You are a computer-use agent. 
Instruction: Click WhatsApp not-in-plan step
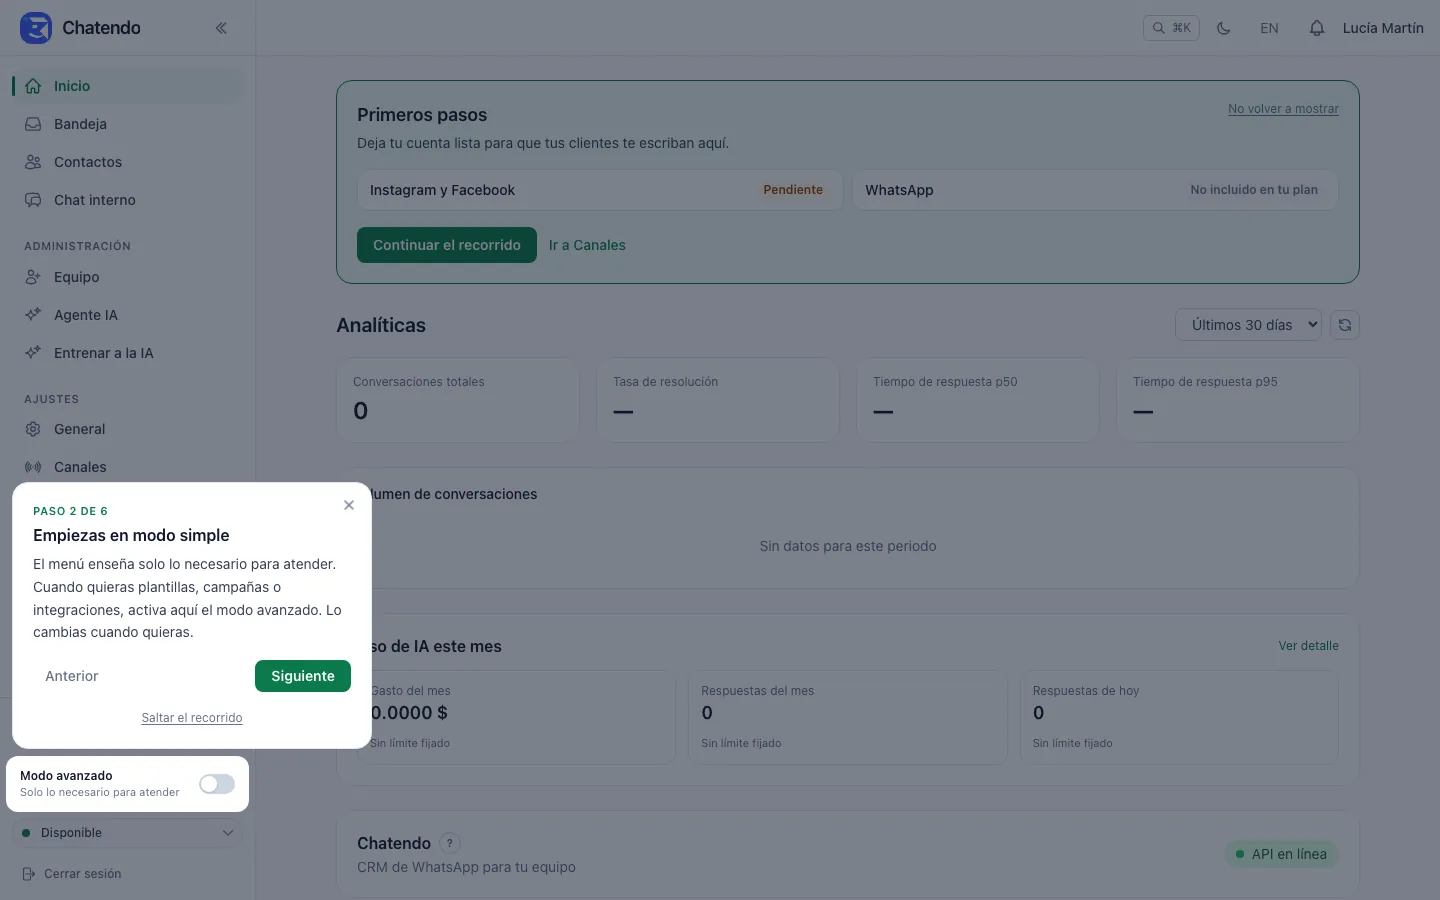(x=1095, y=190)
